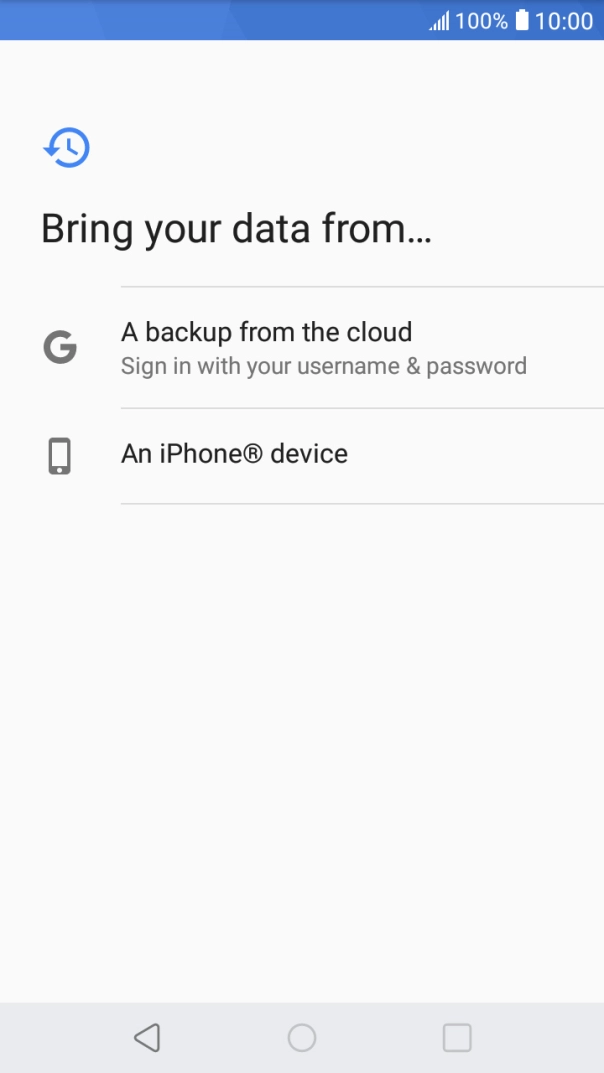Image resolution: width=604 pixels, height=1073 pixels.
Task: Click the blue restore history icon
Action: pos(66,146)
